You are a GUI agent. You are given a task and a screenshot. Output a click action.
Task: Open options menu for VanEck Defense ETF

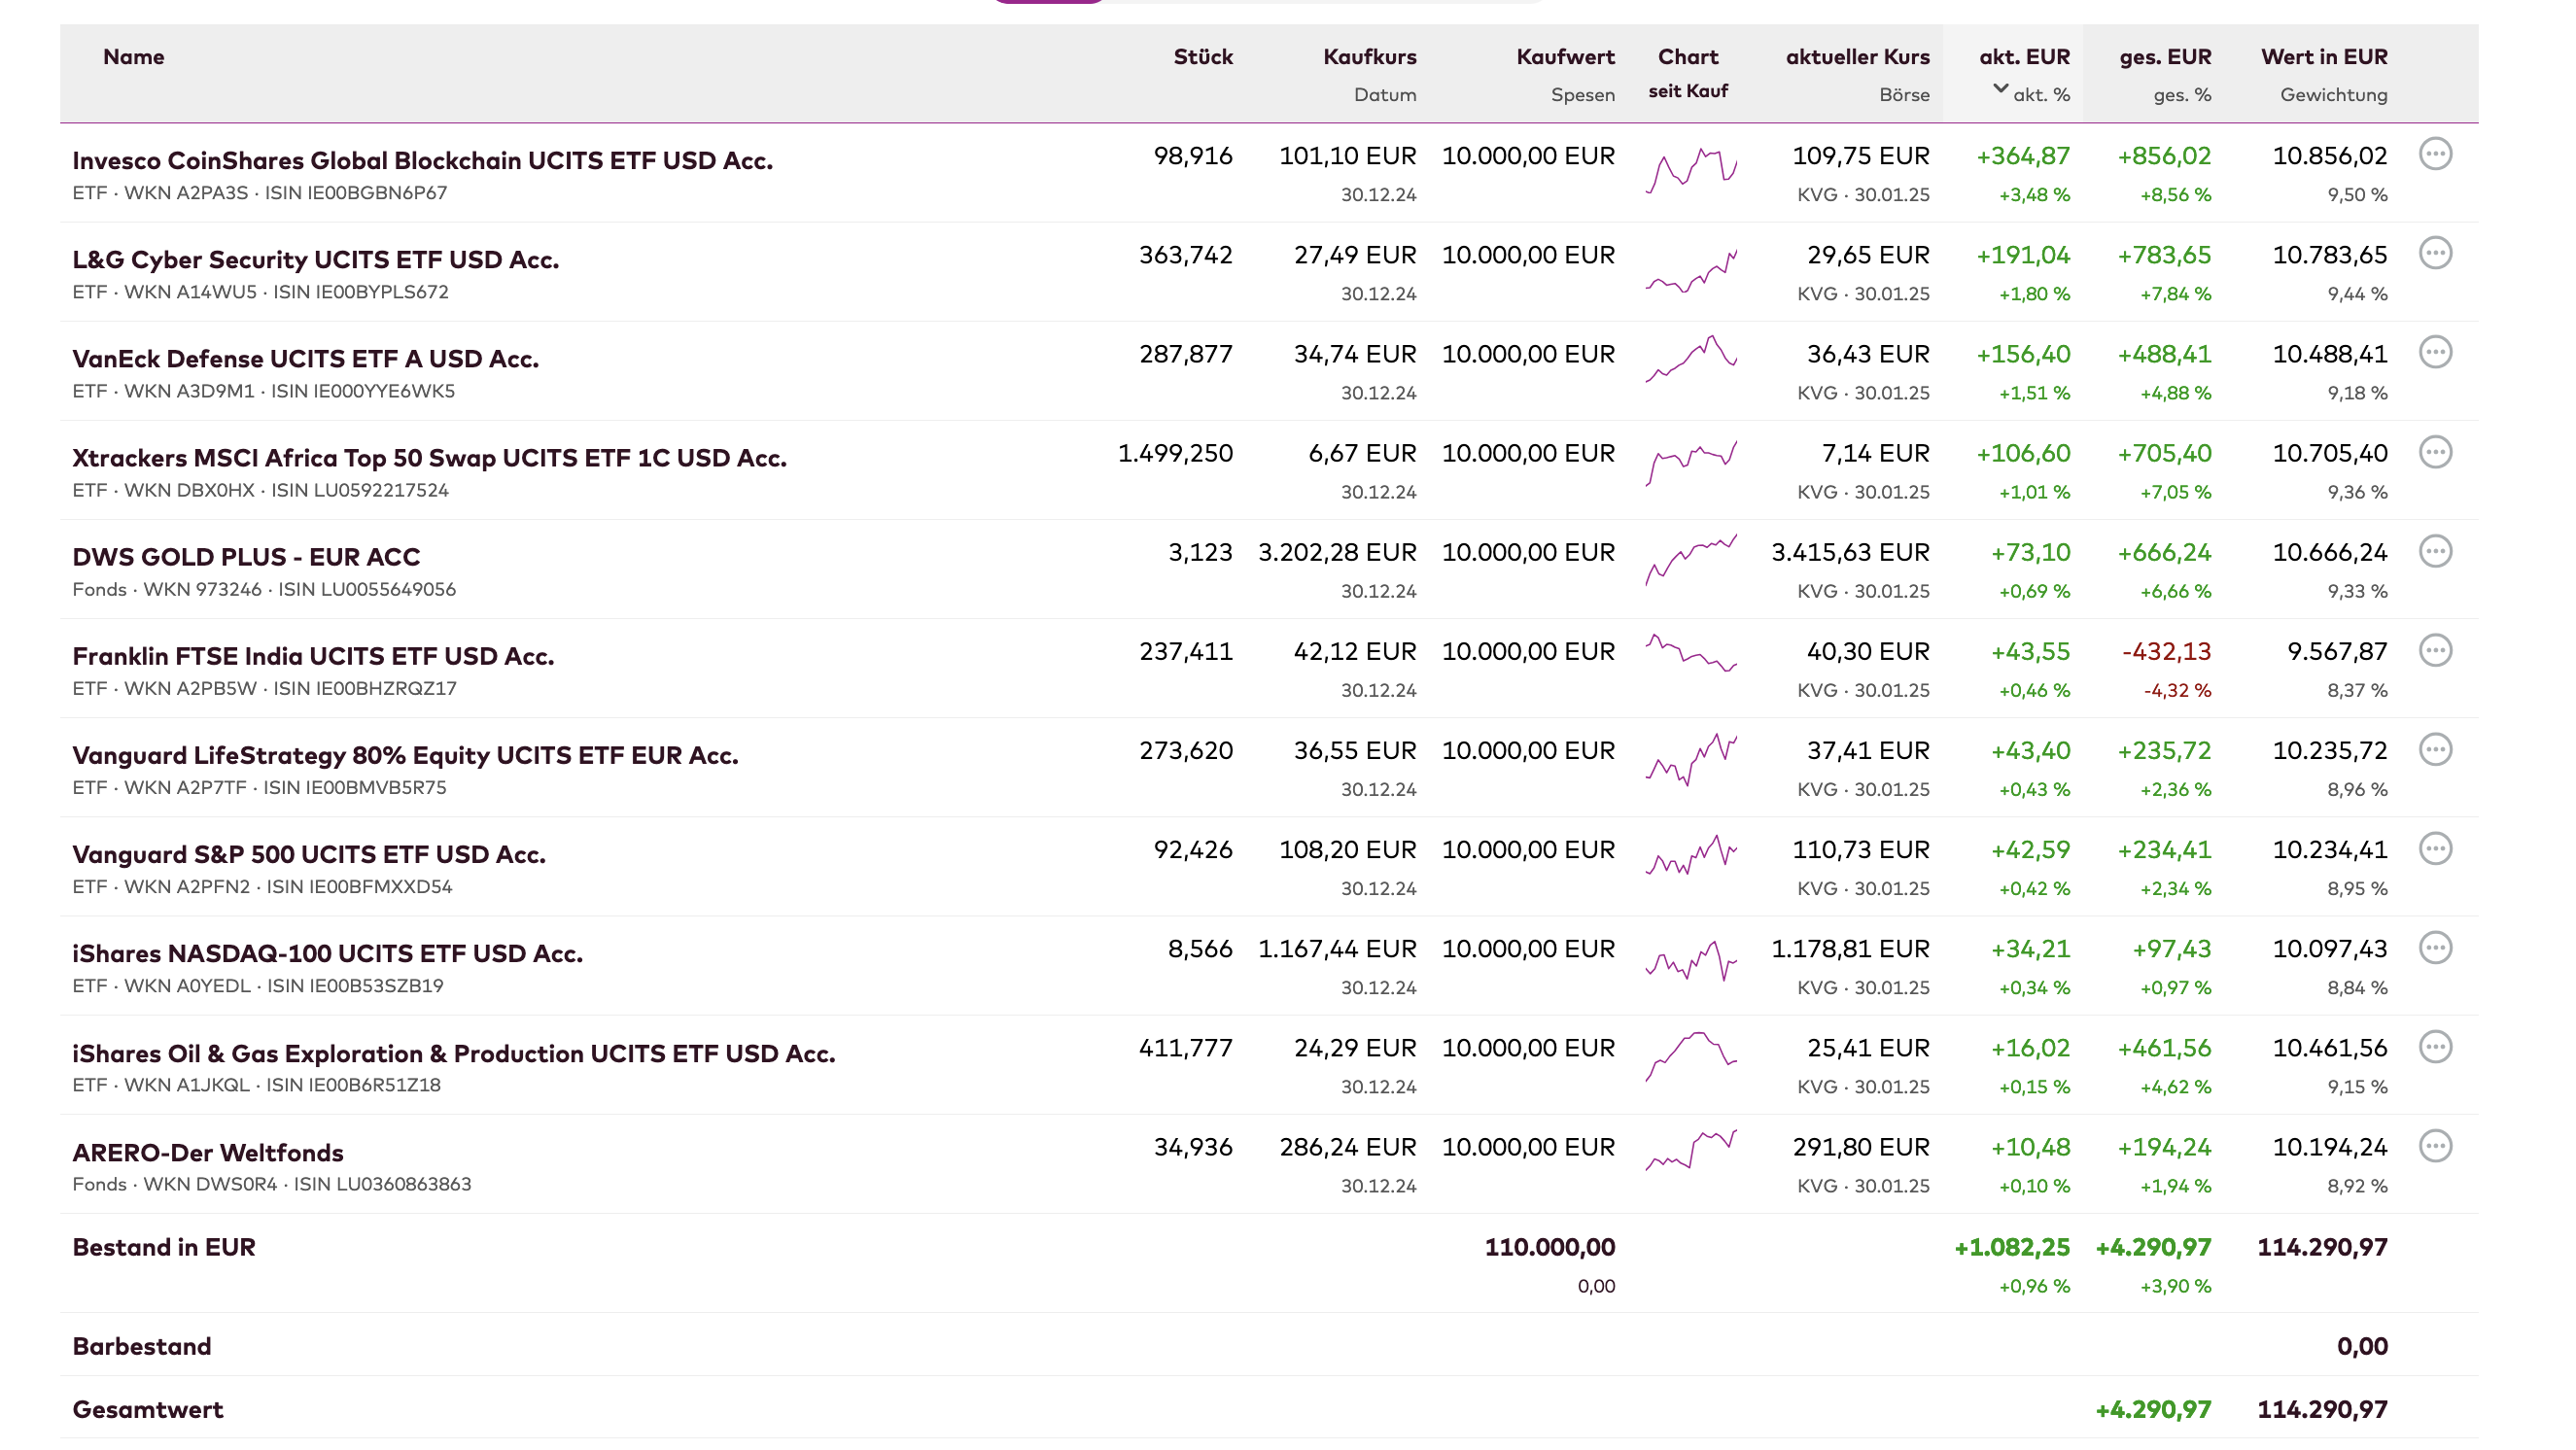pyautogui.click(x=2435, y=352)
